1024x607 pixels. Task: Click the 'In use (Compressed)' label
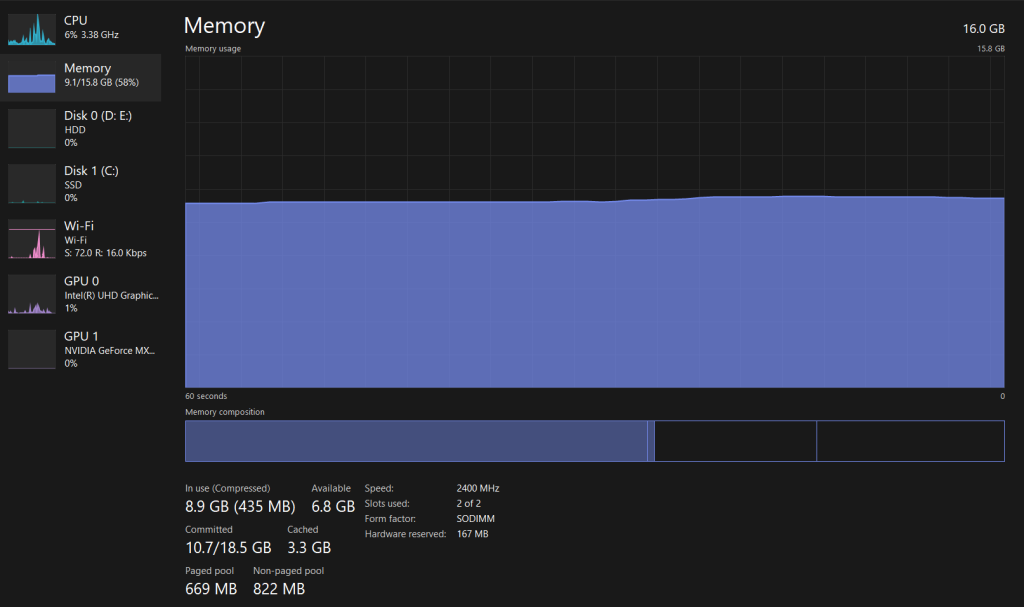[x=227, y=488]
